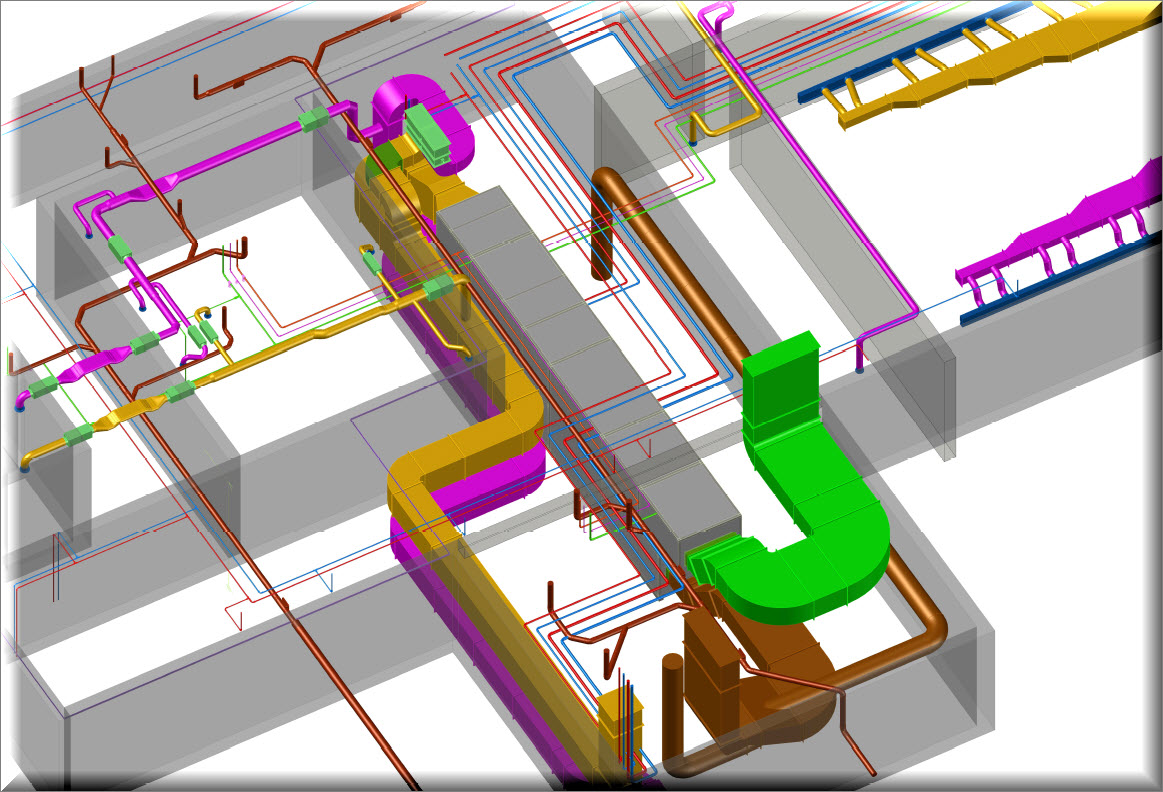Image resolution: width=1163 pixels, height=792 pixels.
Task: Select the short brown cylinder near bottom duct
Action: coord(672,710)
